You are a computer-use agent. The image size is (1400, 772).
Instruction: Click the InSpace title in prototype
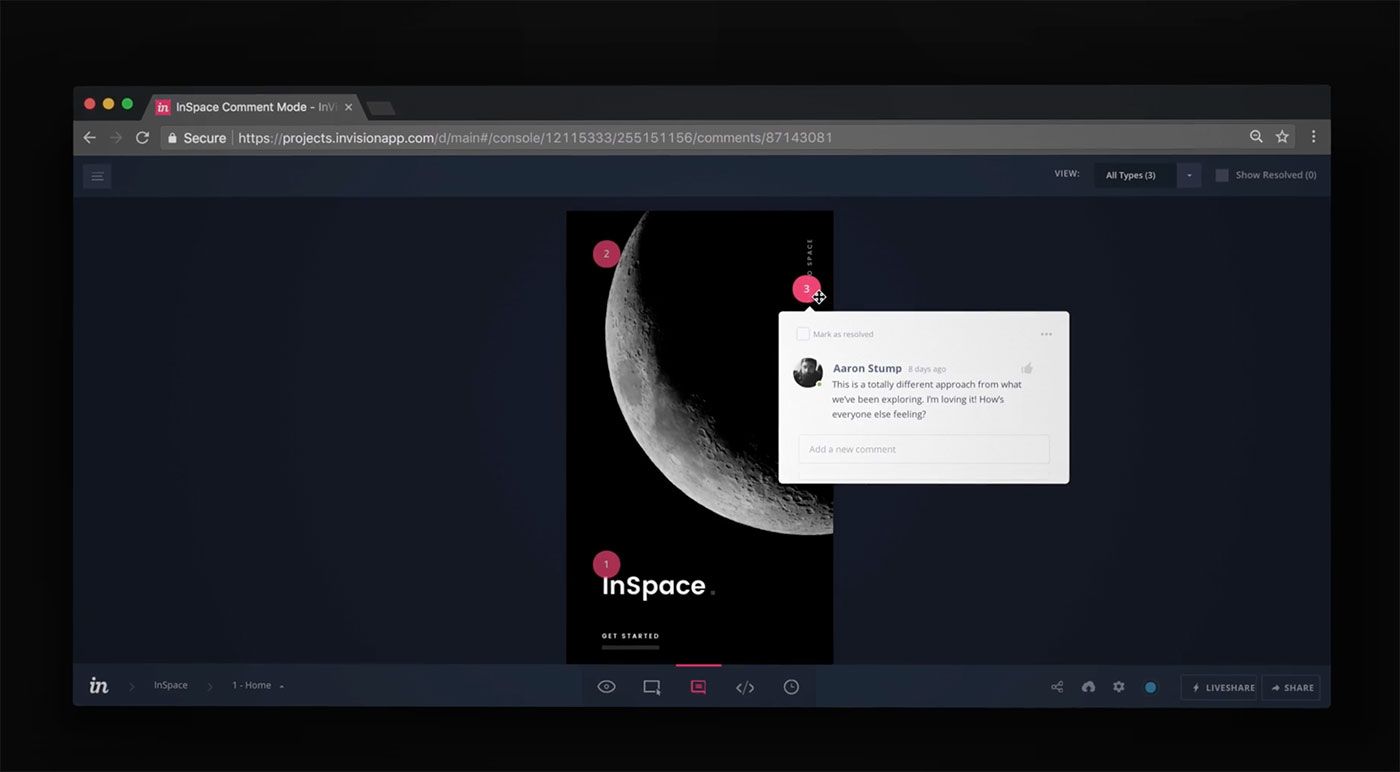pos(653,586)
